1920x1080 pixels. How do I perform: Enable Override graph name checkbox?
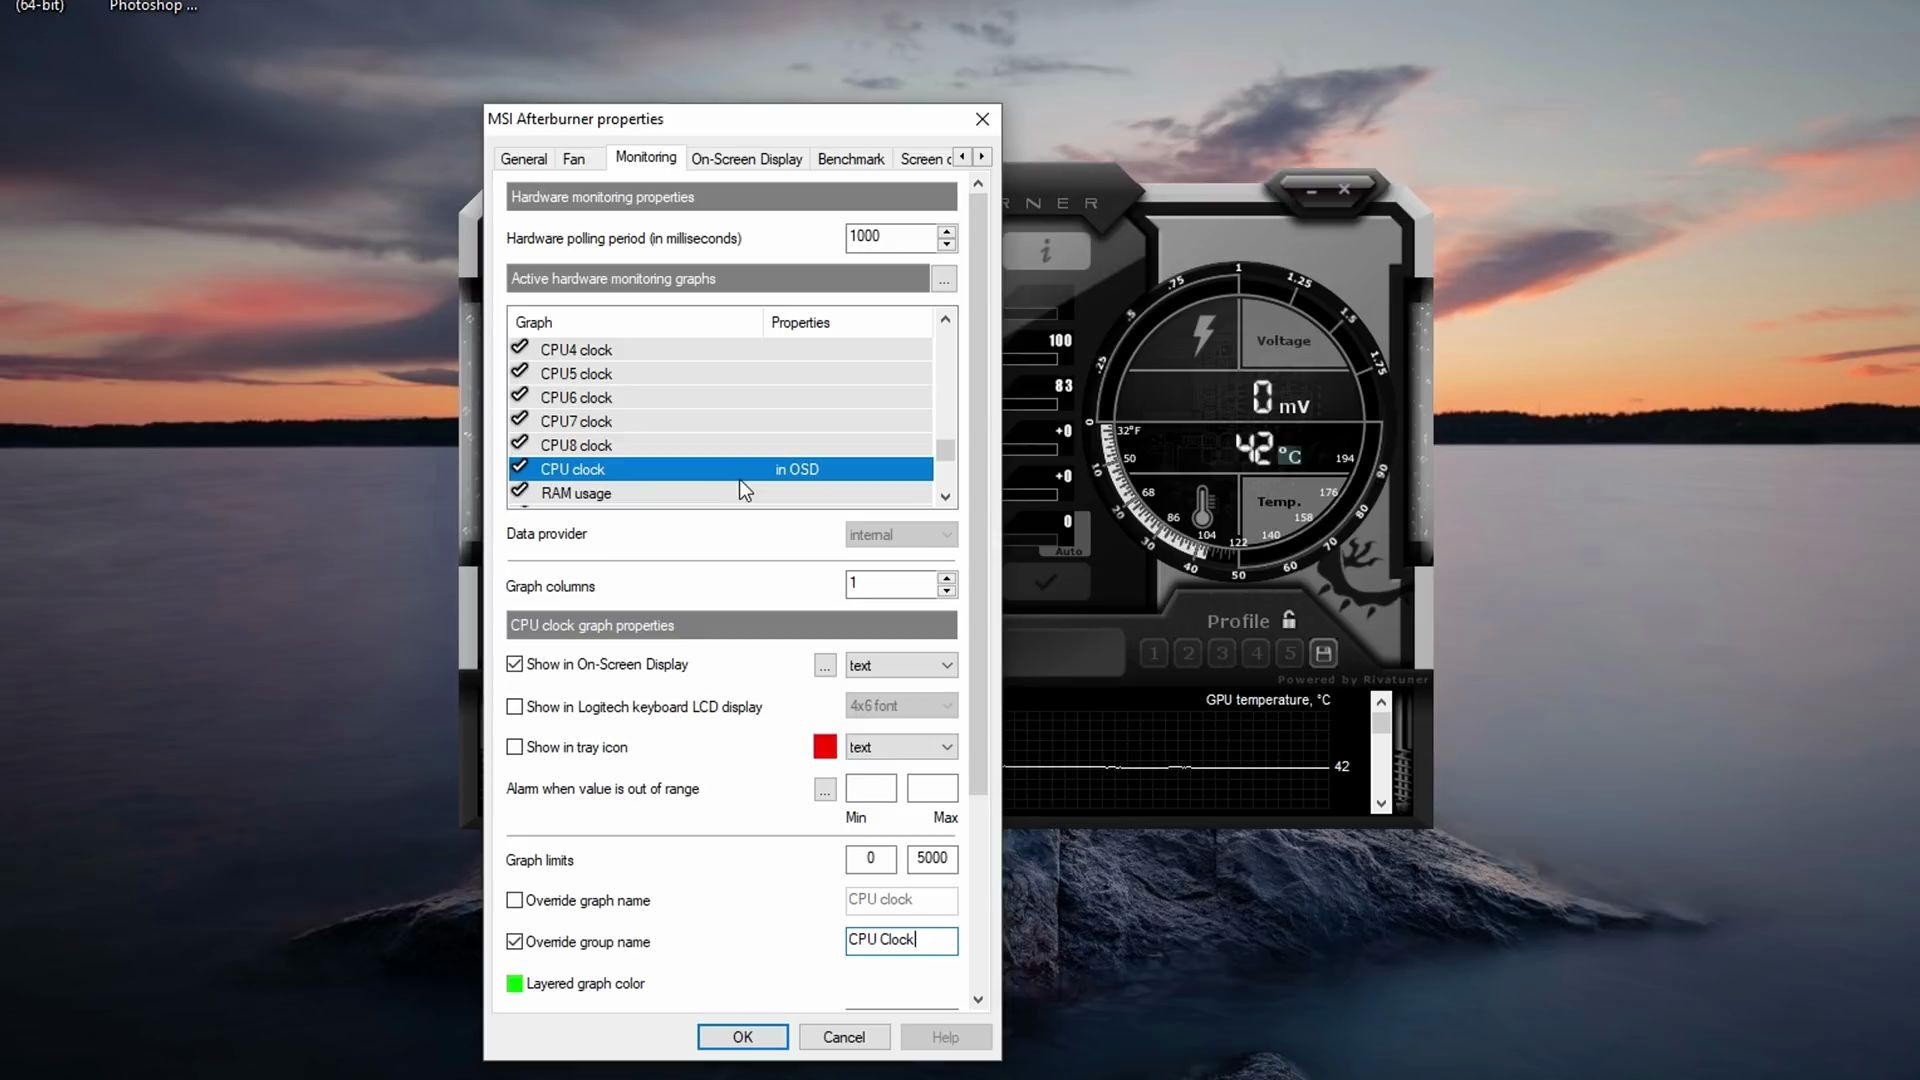tap(515, 901)
